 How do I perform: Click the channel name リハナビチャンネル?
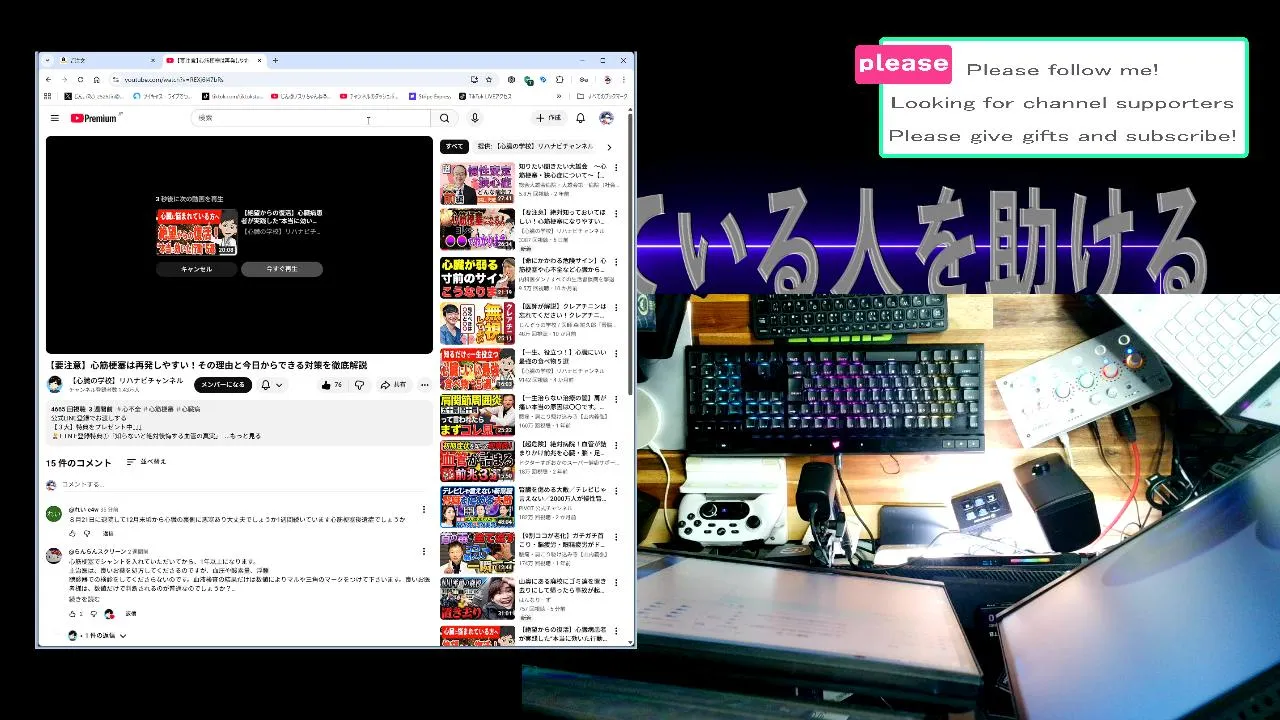point(127,381)
